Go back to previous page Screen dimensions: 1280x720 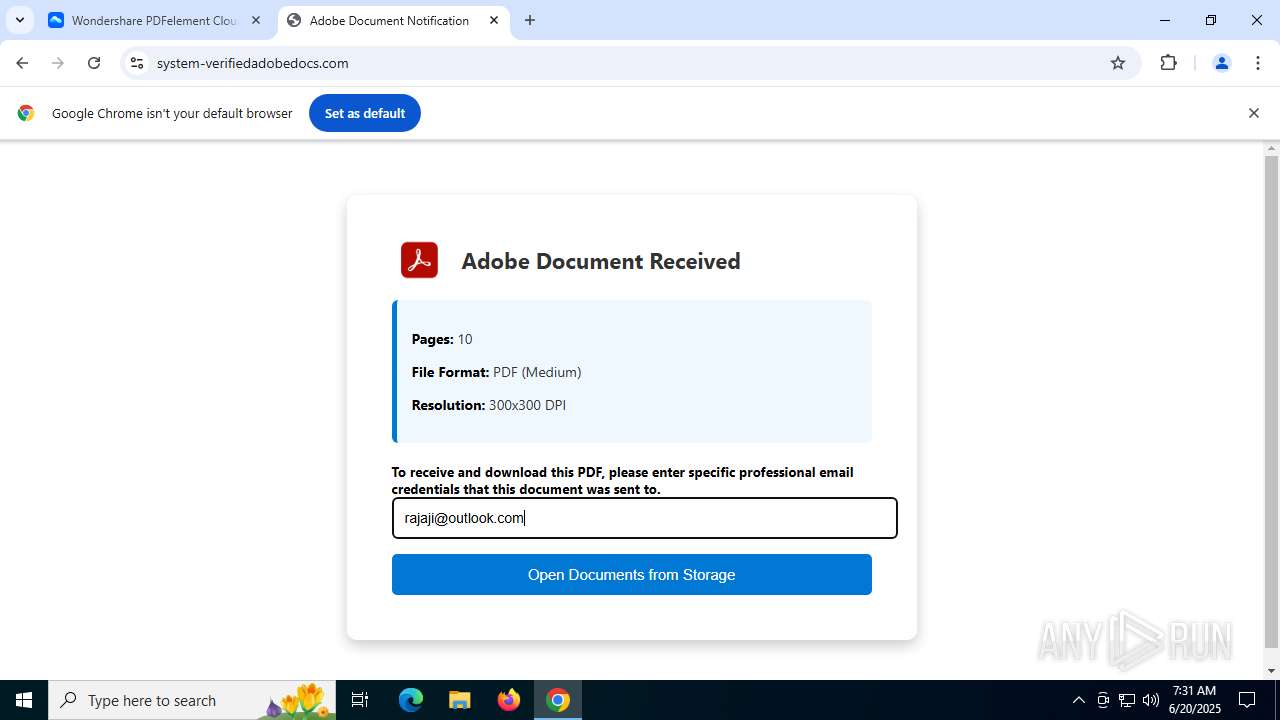coord(22,63)
